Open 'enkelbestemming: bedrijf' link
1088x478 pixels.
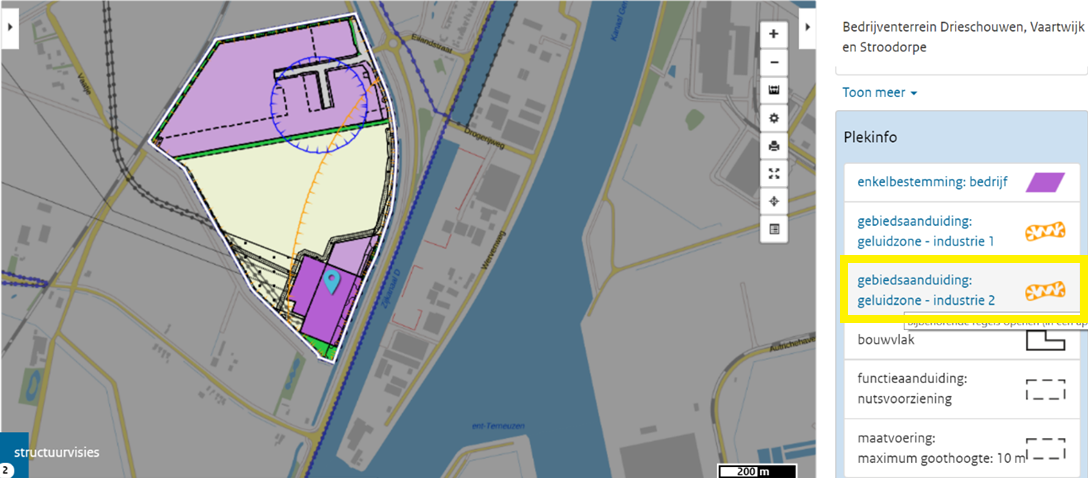931,182
